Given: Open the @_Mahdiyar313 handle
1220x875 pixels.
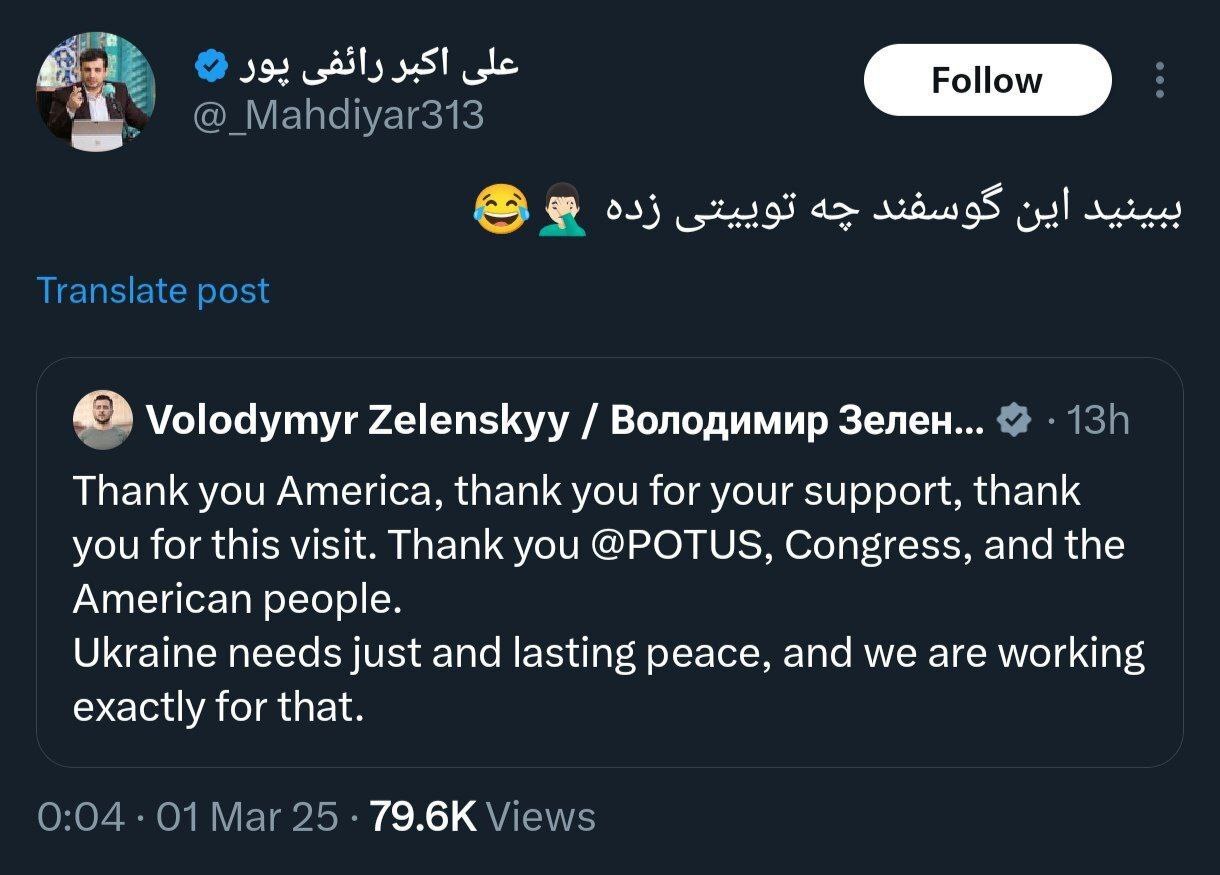Looking at the screenshot, I should pyautogui.click(x=338, y=116).
